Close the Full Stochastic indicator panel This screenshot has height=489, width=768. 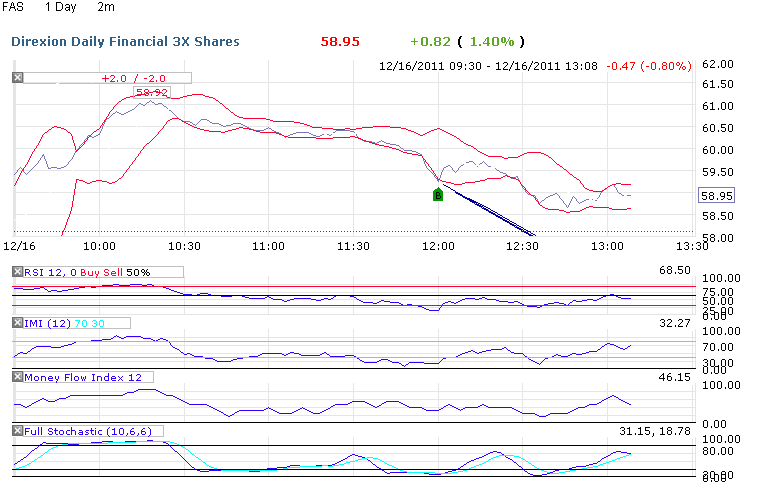pyautogui.click(x=18, y=430)
